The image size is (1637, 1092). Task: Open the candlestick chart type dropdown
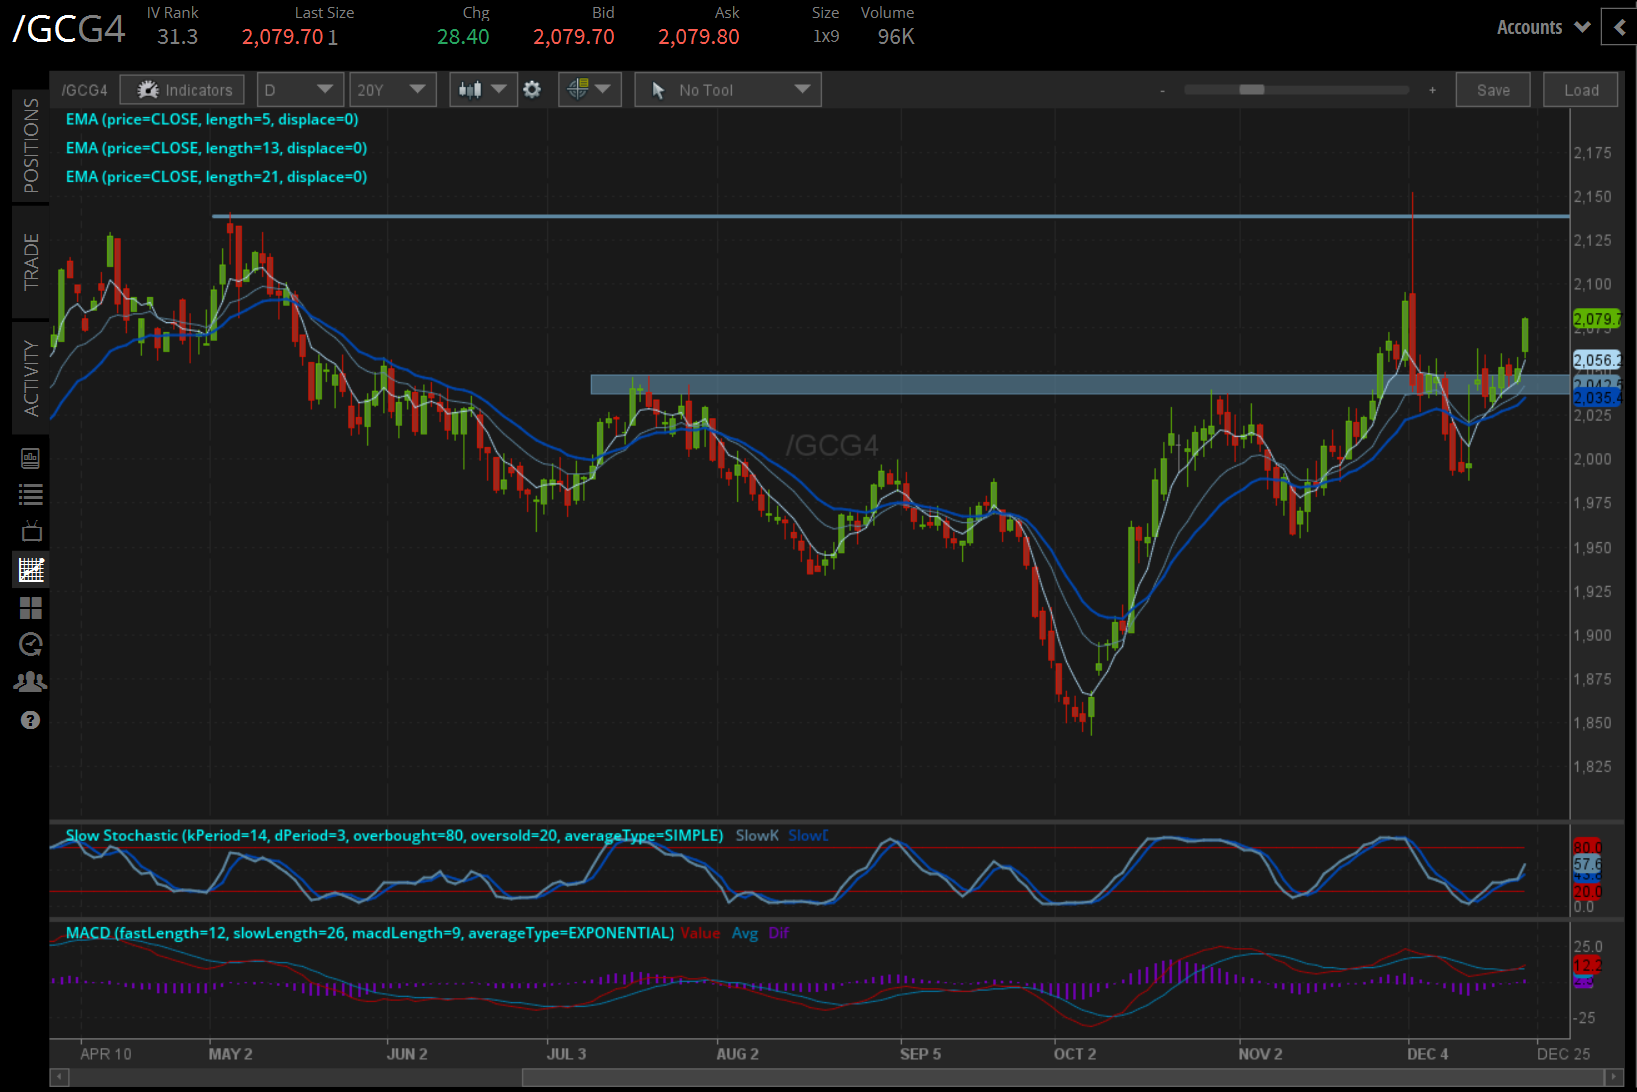482,90
